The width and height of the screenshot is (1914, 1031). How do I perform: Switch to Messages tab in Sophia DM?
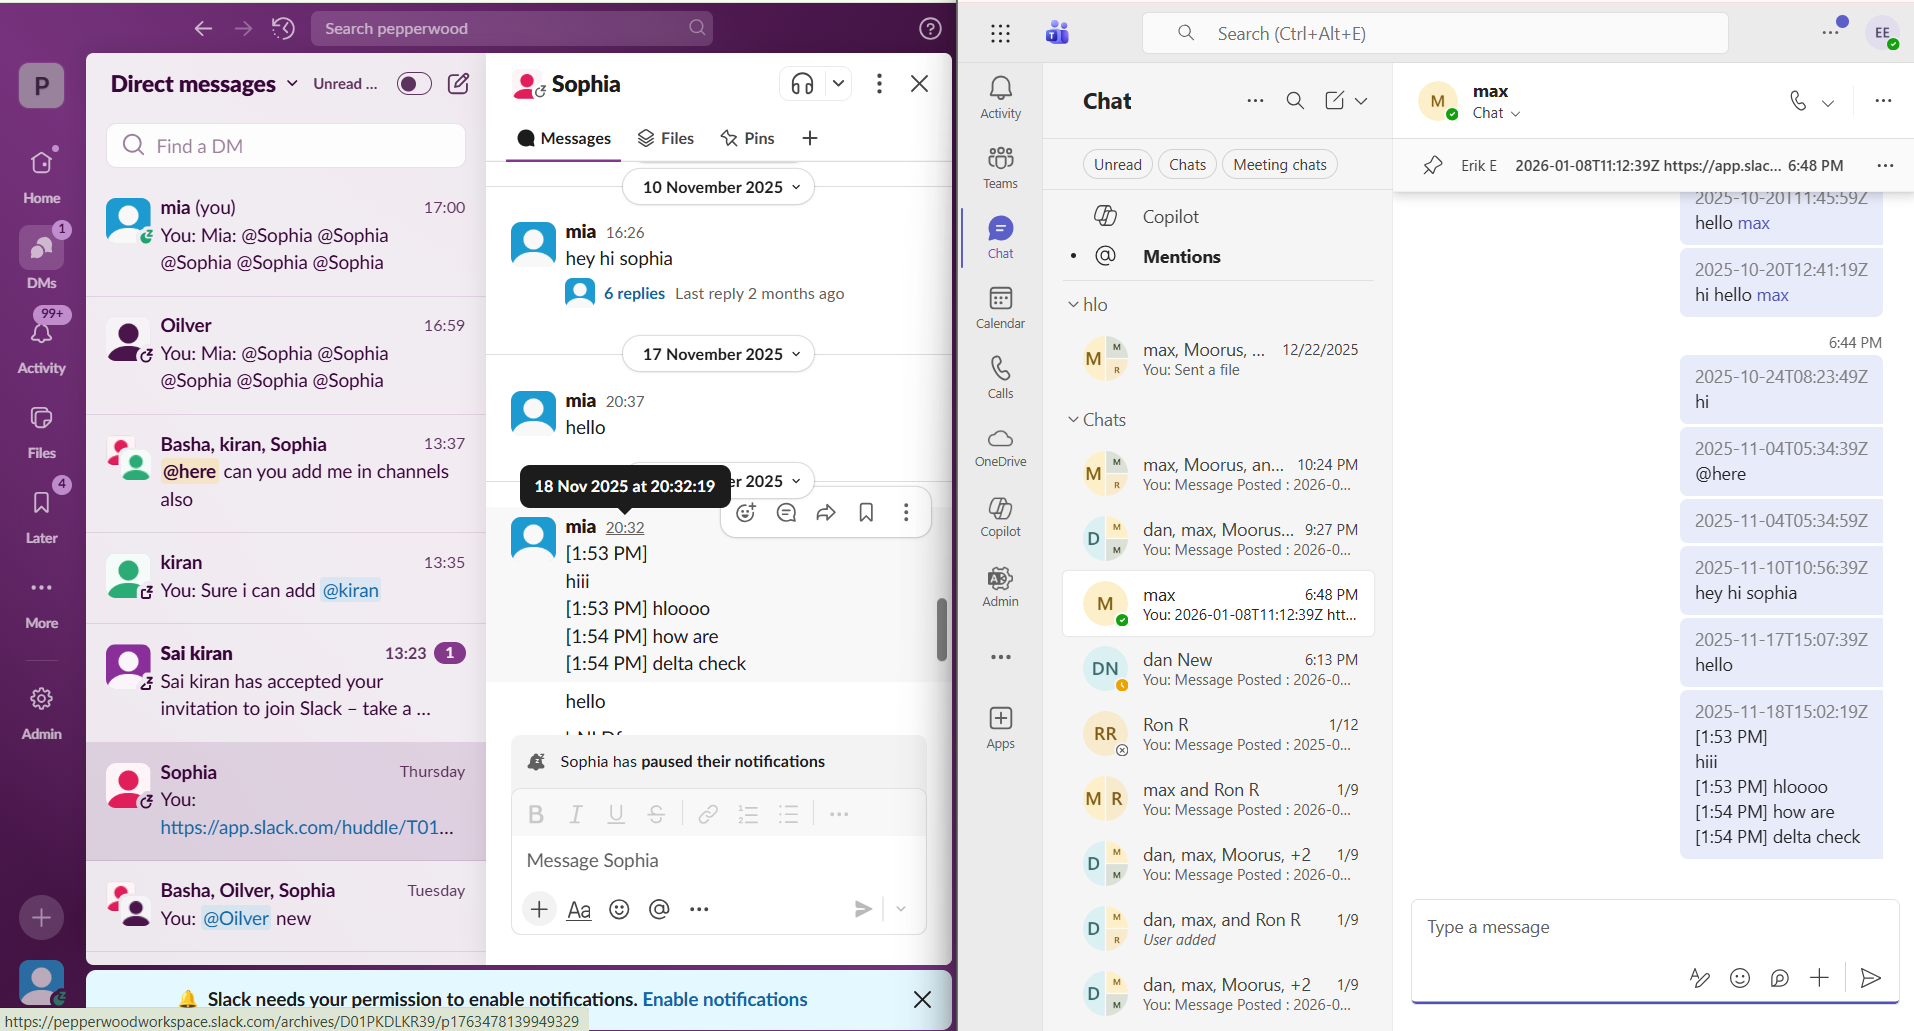coord(564,138)
